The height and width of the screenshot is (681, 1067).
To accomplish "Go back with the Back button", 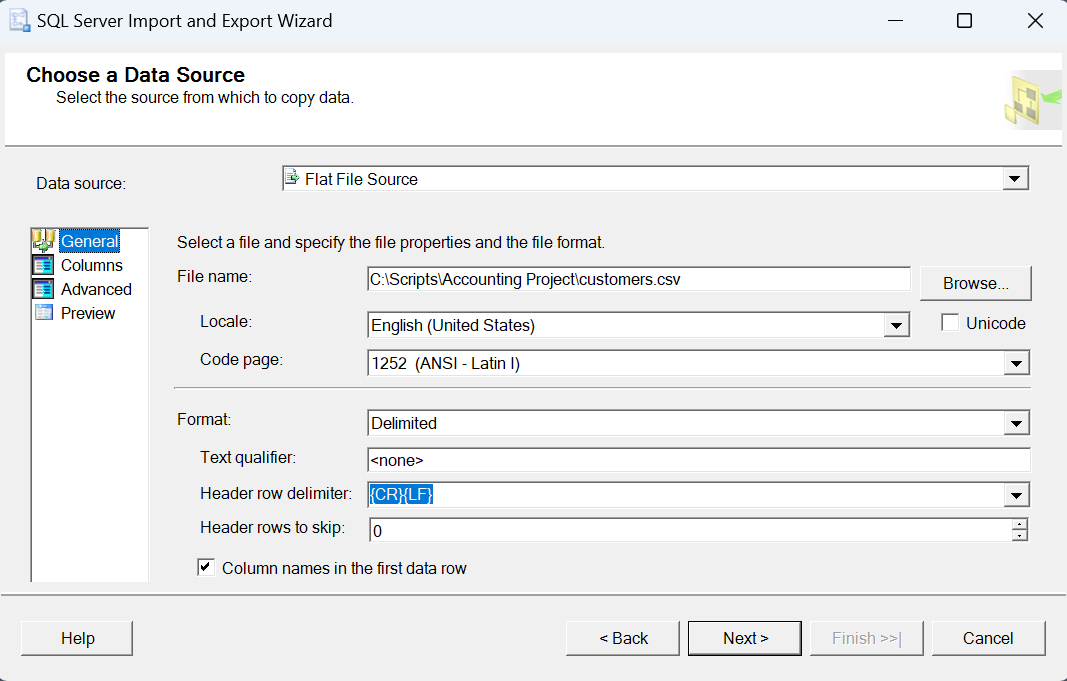I will pos(622,637).
